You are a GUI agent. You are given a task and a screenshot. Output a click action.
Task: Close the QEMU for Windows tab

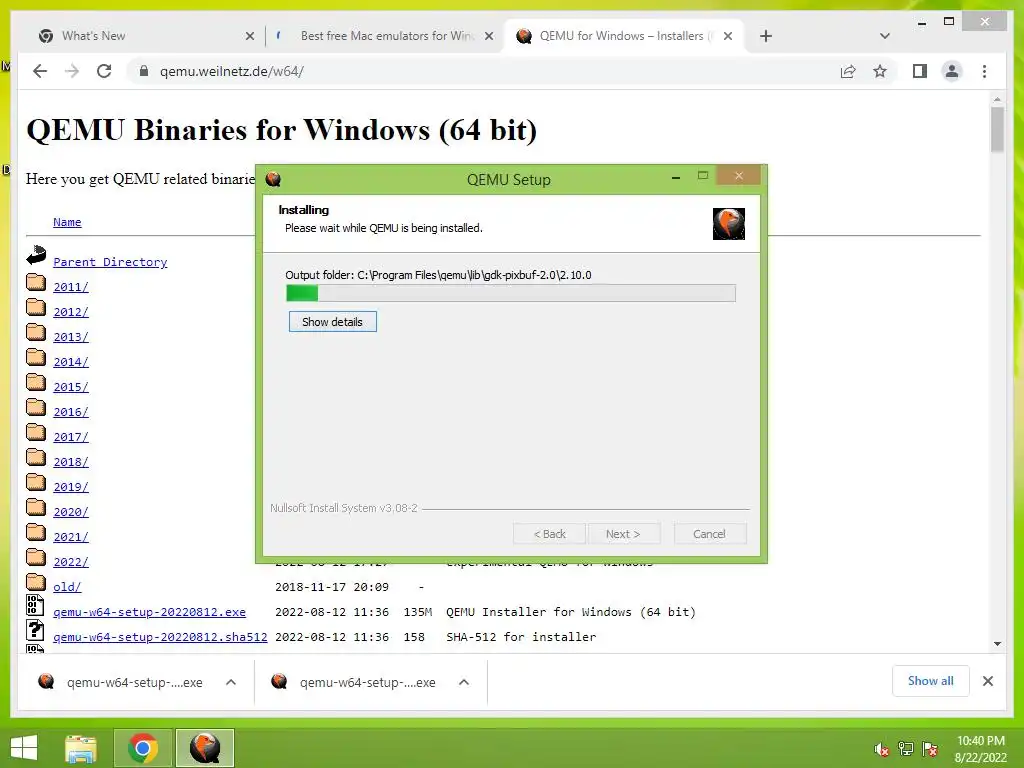(728, 36)
